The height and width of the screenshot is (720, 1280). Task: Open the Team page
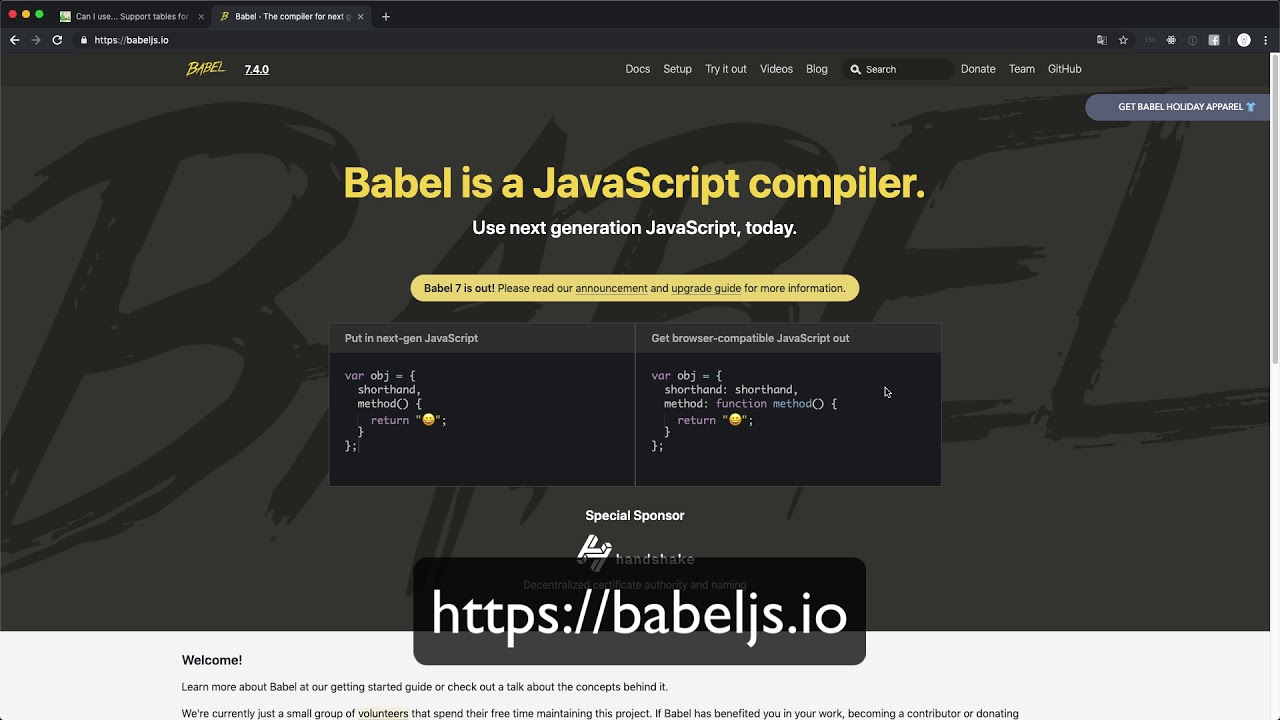click(x=1022, y=69)
